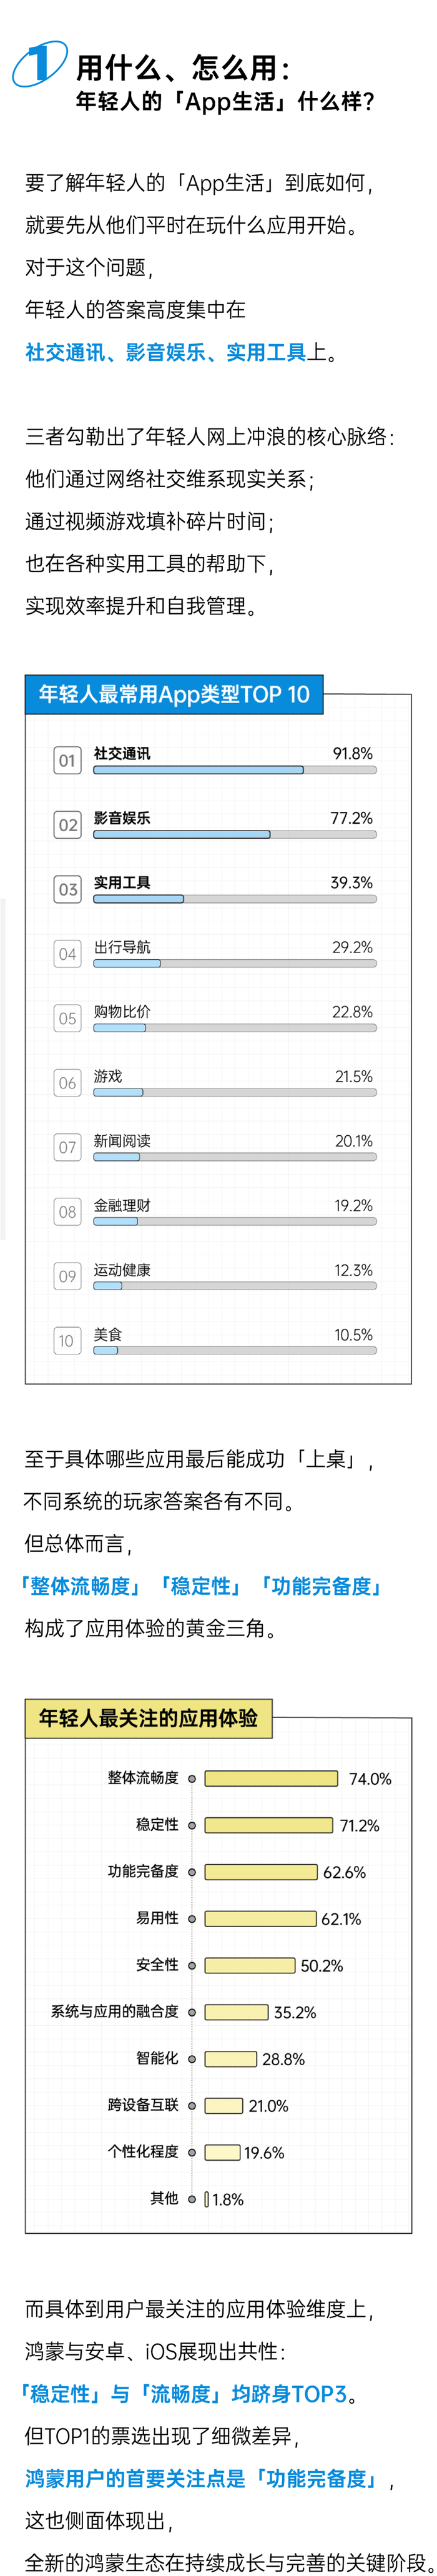The image size is (437, 2576).
Task: Click the blue 社交通讯、影音娱乐、实用工具 text
Action: pyautogui.click(x=166, y=352)
